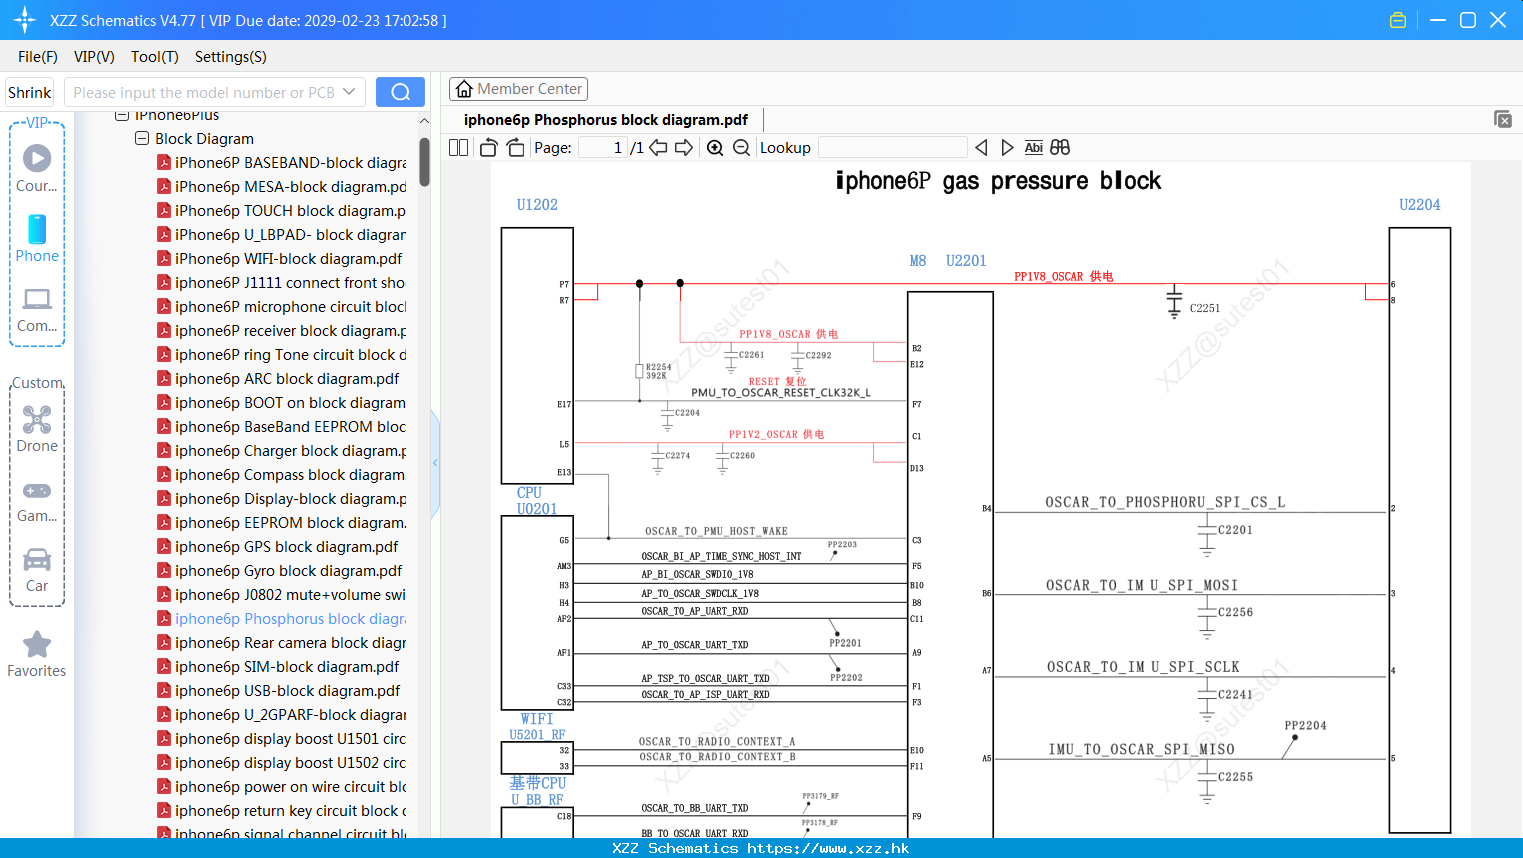Image resolution: width=1523 pixels, height=858 pixels.
Task: Open the Tool(T) menu
Action: 155,57
